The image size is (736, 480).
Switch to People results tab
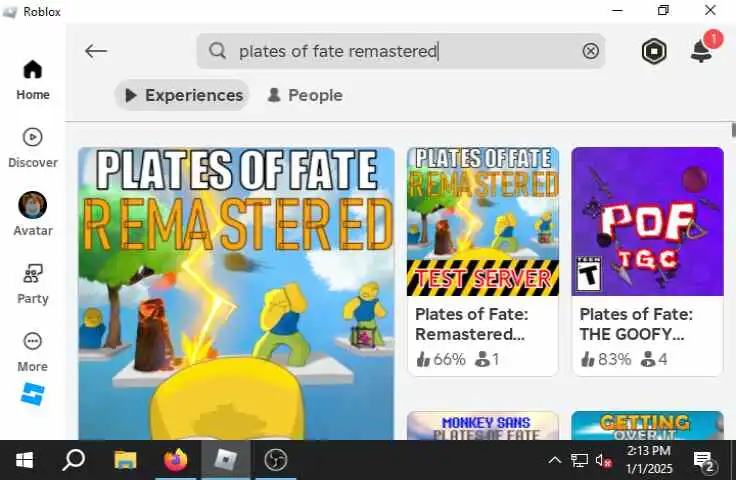click(x=305, y=95)
